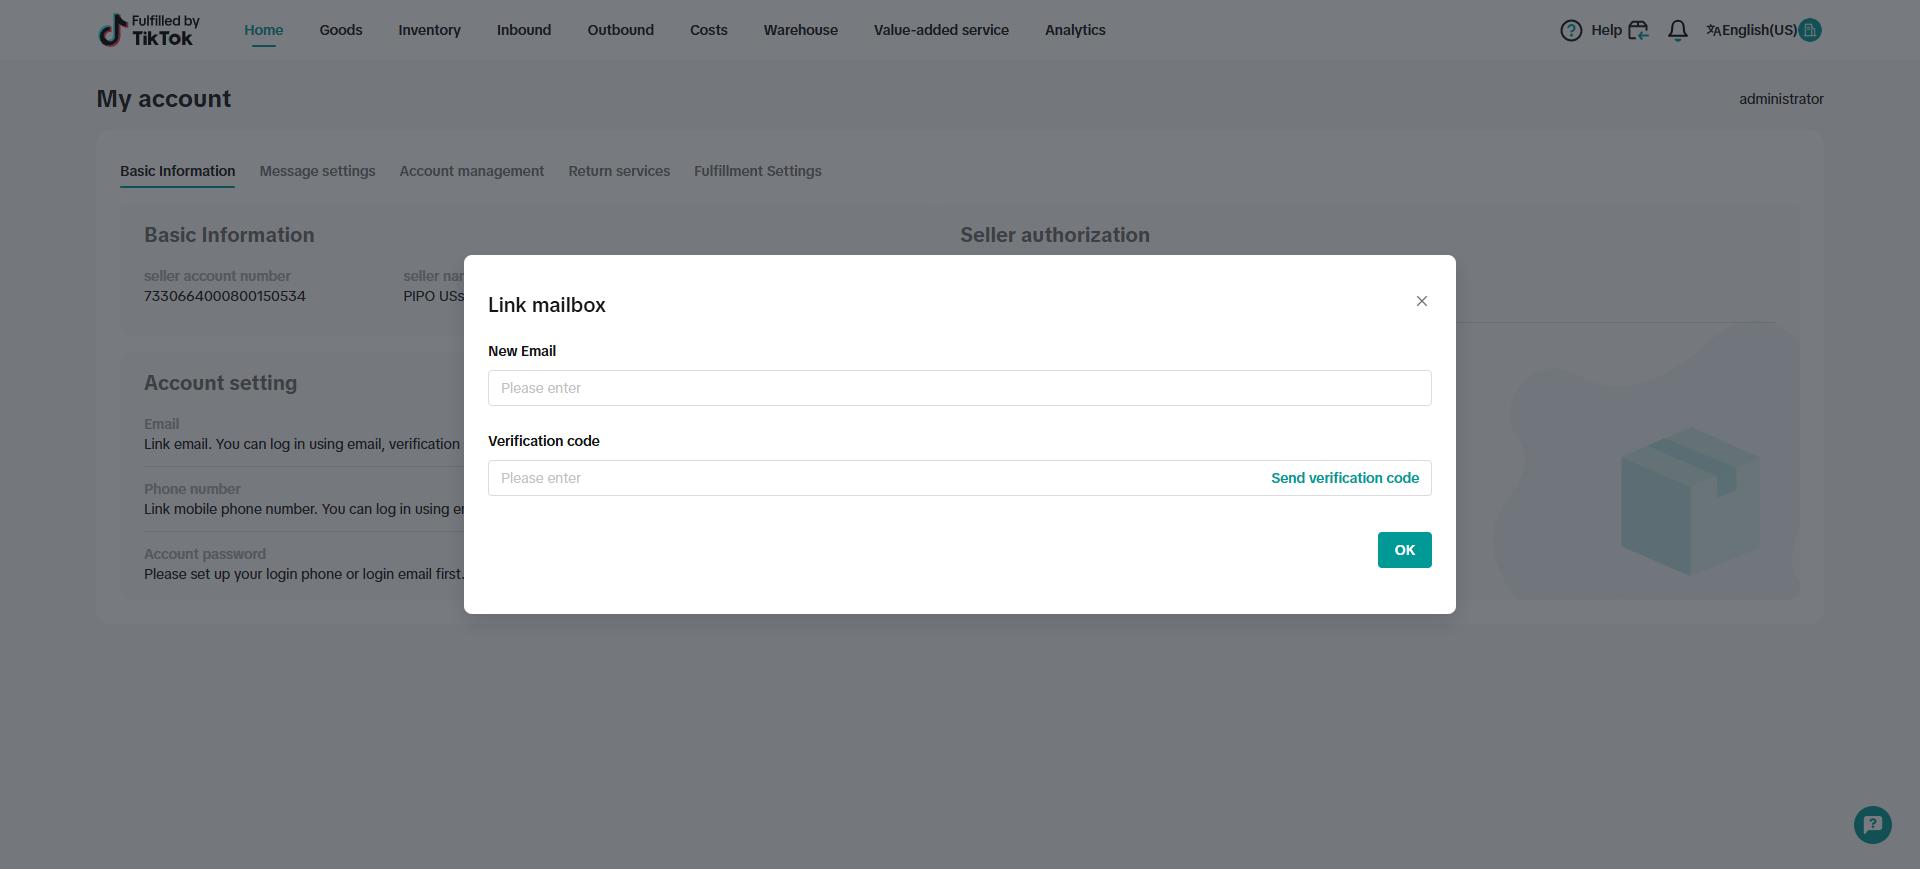This screenshot has height=869, width=1920.
Task: Open the Goods menu
Action: [x=341, y=30]
